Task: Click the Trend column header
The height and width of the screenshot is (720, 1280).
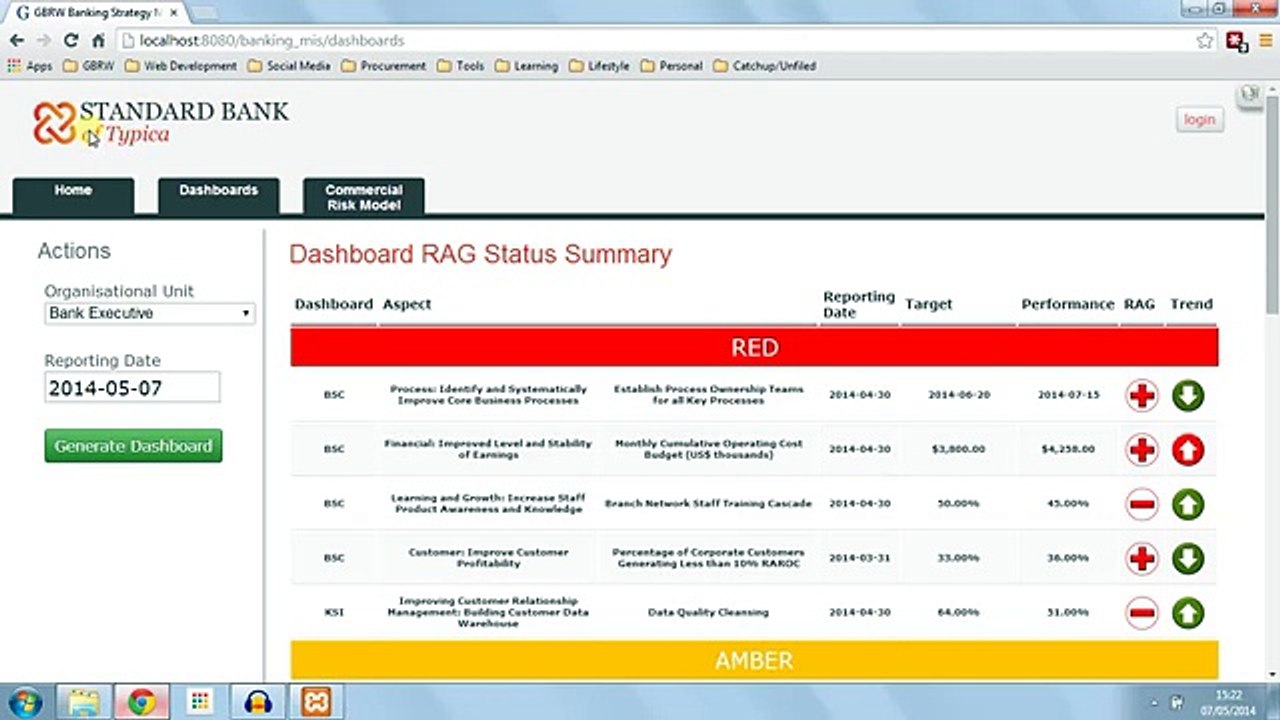Action: click(x=1191, y=304)
